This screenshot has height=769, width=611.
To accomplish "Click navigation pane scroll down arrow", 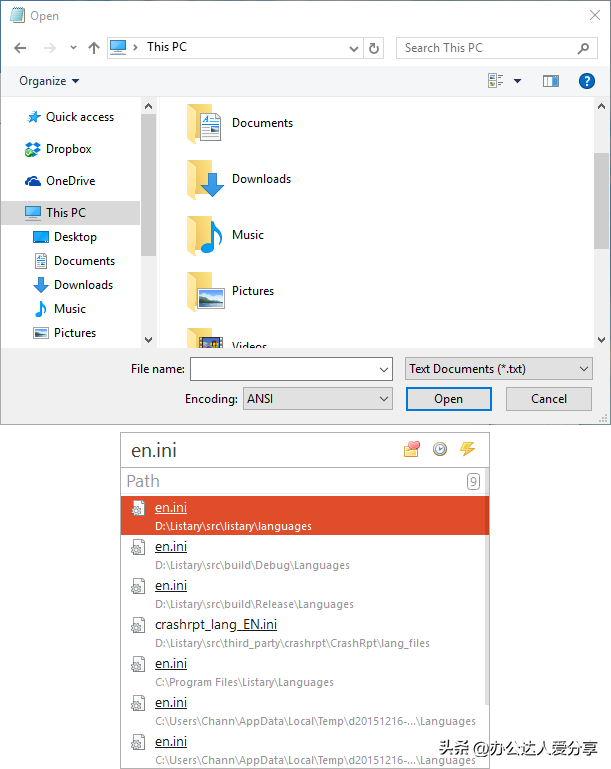I will [149, 339].
